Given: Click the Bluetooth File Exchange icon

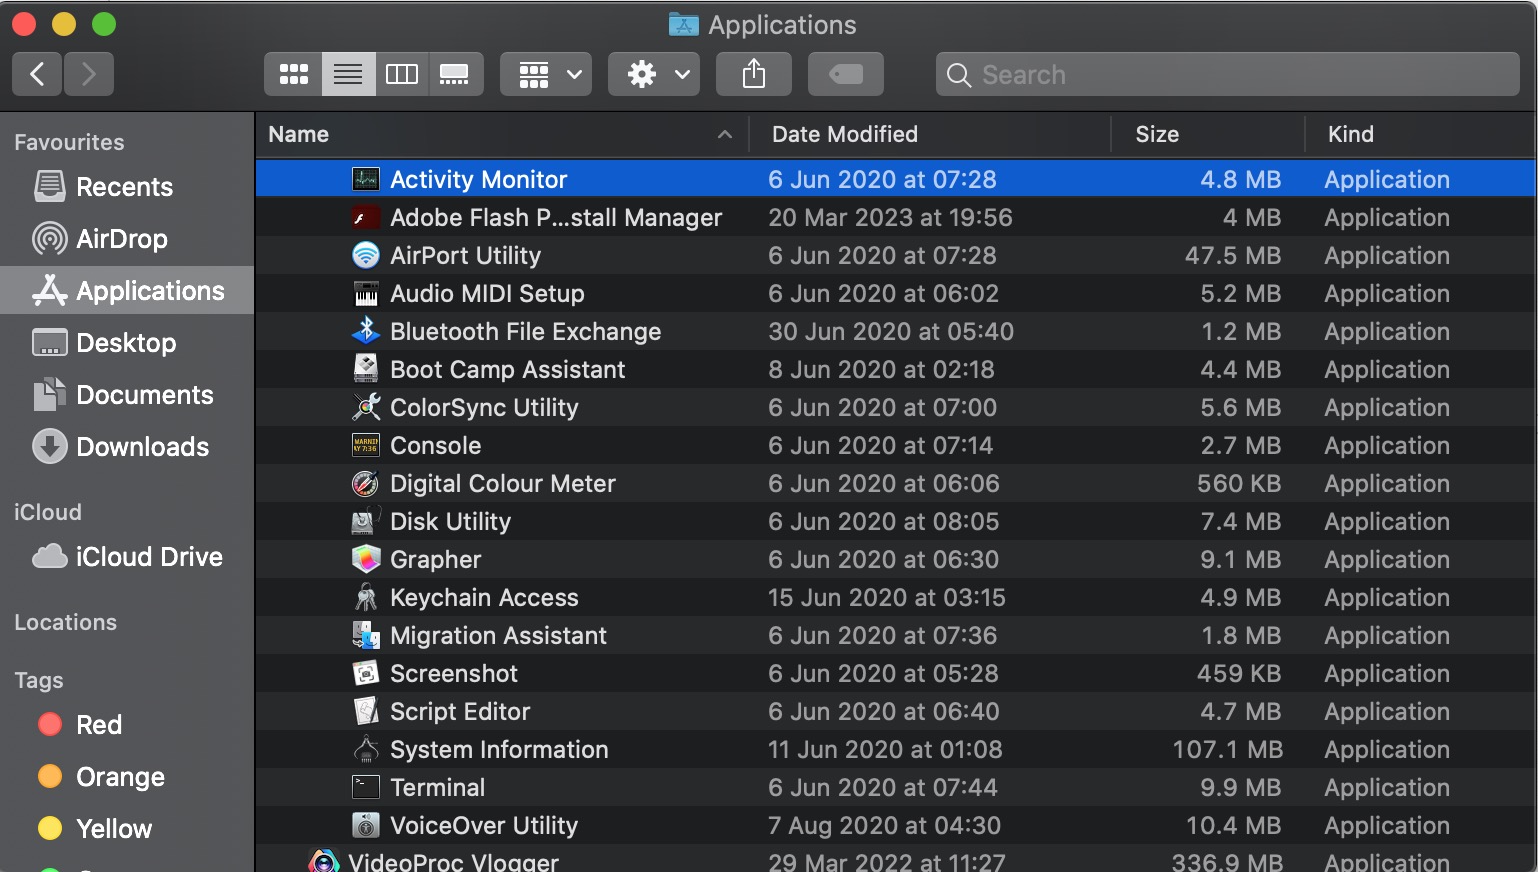Looking at the screenshot, I should coord(366,331).
